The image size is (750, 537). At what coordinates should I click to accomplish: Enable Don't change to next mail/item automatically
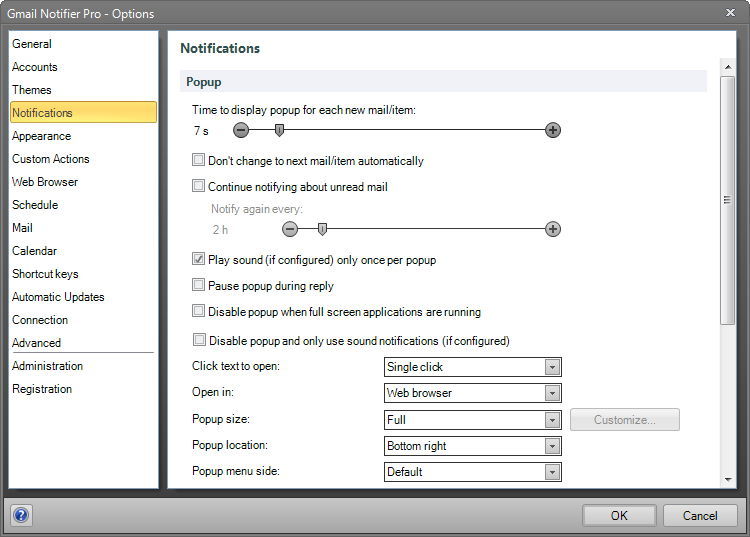(x=198, y=160)
